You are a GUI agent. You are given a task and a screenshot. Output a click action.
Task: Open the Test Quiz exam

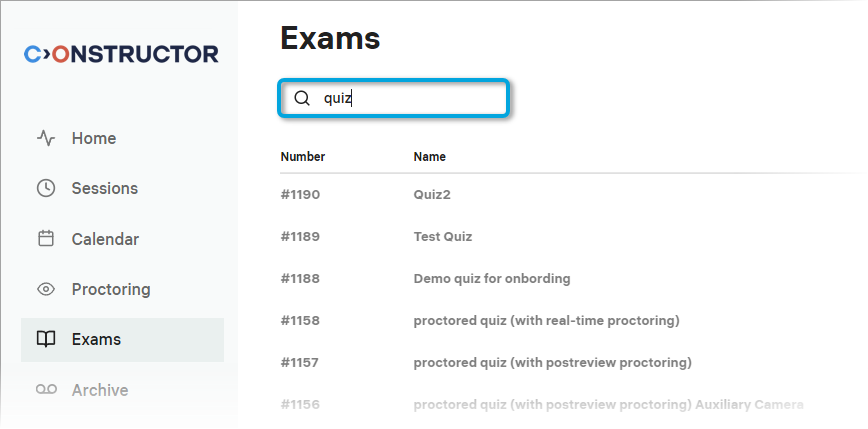442,237
